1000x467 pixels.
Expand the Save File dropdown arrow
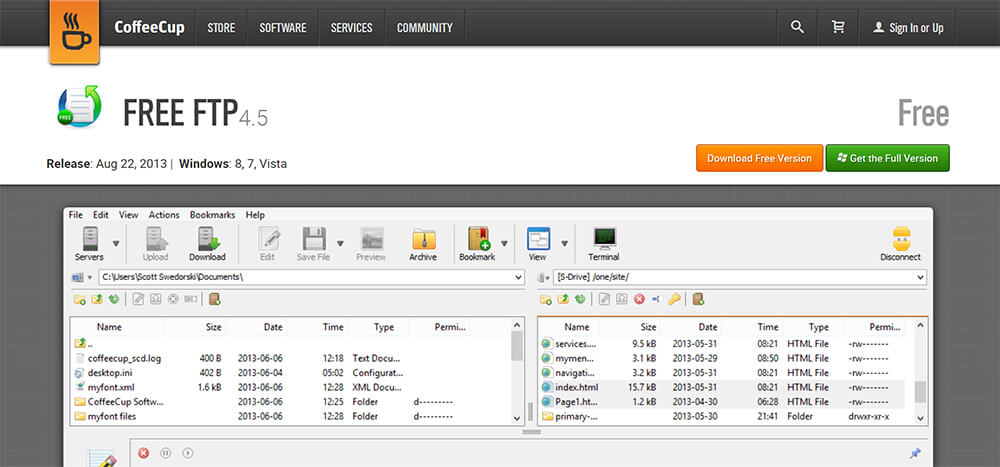tap(340, 243)
